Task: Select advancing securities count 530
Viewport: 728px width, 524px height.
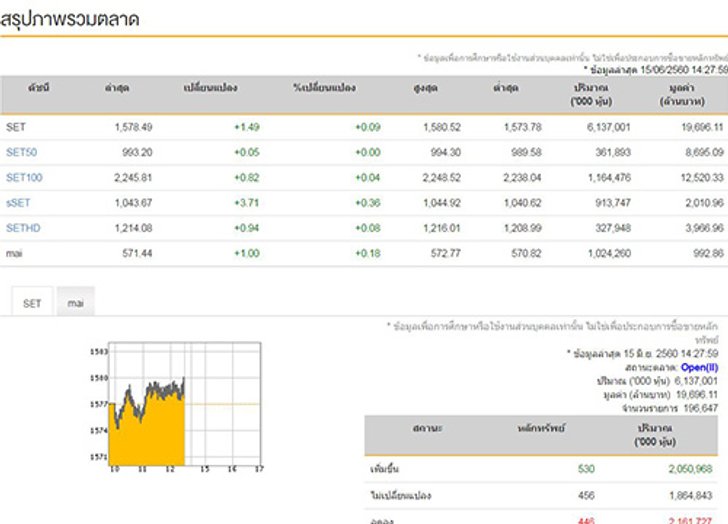Action: pyautogui.click(x=586, y=469)
